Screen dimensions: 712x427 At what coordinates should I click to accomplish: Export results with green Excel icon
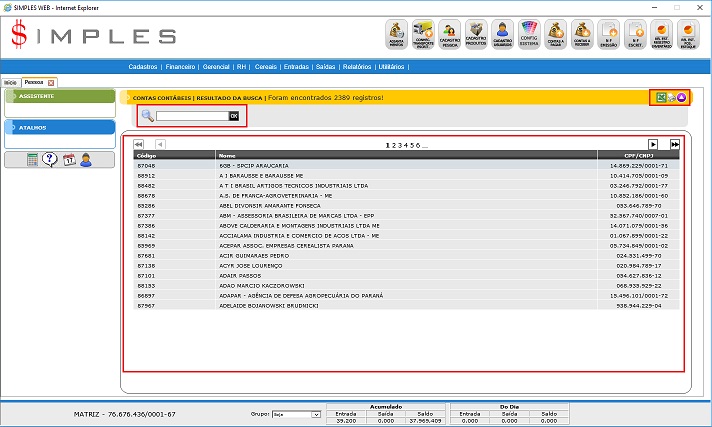(x=659, y=97)
